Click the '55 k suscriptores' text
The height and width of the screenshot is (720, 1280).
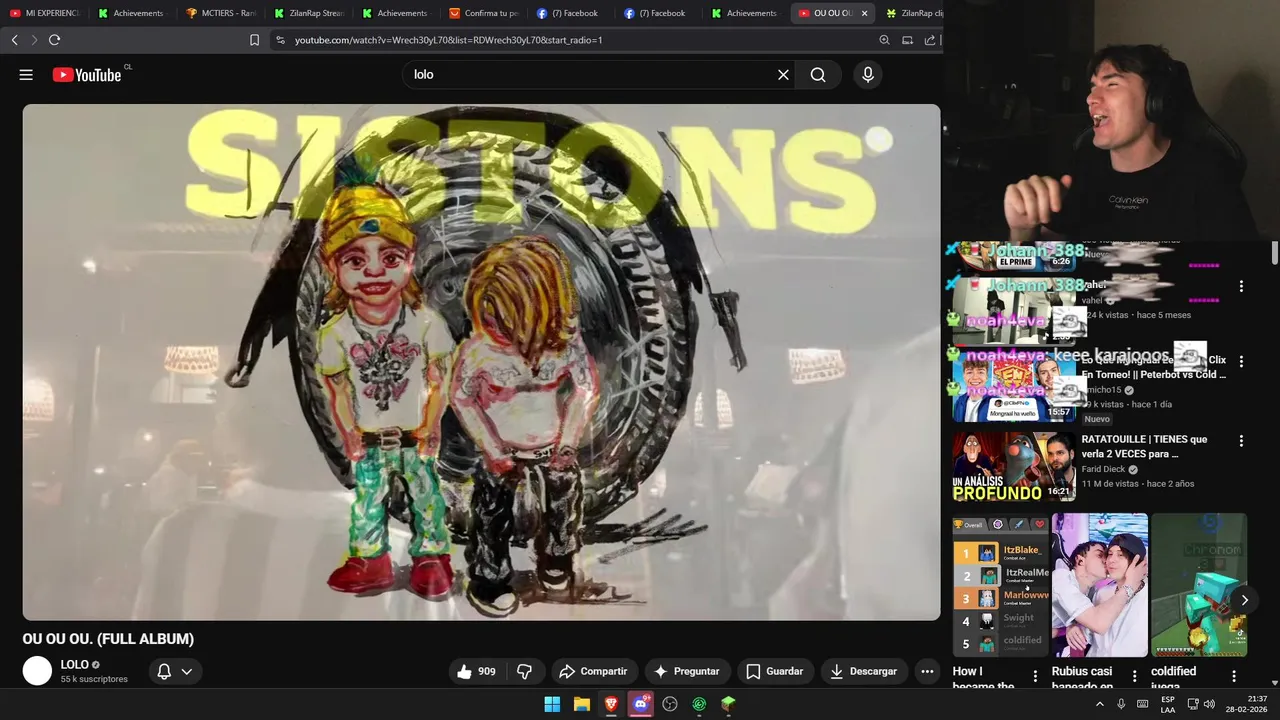pos(94,679)
